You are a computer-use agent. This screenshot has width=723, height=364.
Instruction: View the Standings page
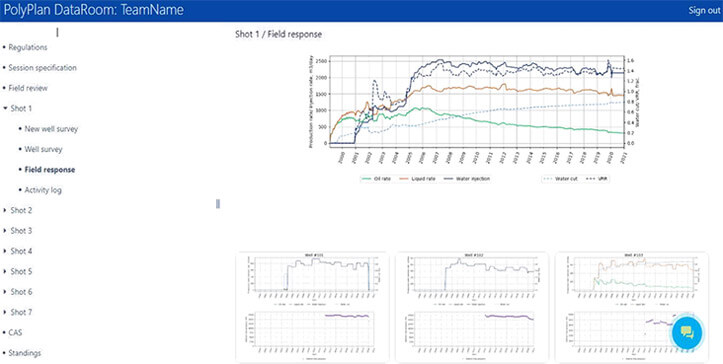click(x=24, y=353)
